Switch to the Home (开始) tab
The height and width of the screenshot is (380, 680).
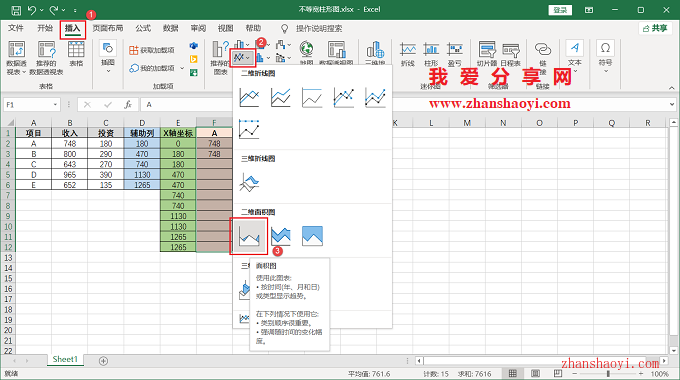[45, 28]
